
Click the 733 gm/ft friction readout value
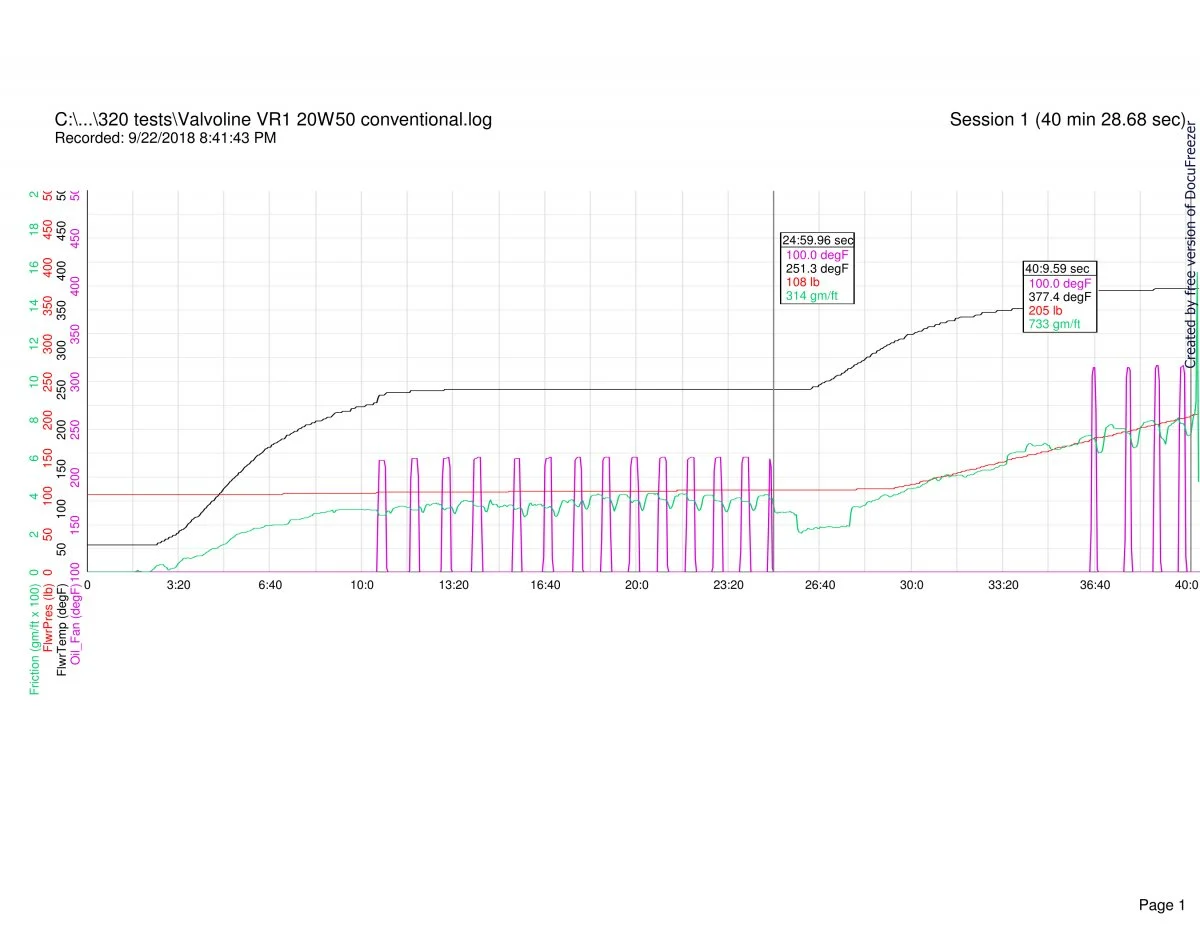1055,324
